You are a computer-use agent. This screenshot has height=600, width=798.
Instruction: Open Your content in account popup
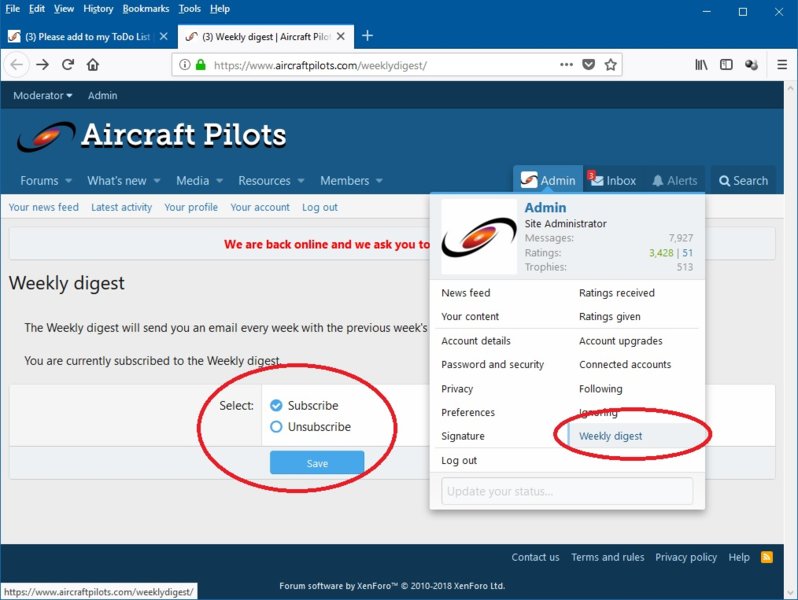470,317
